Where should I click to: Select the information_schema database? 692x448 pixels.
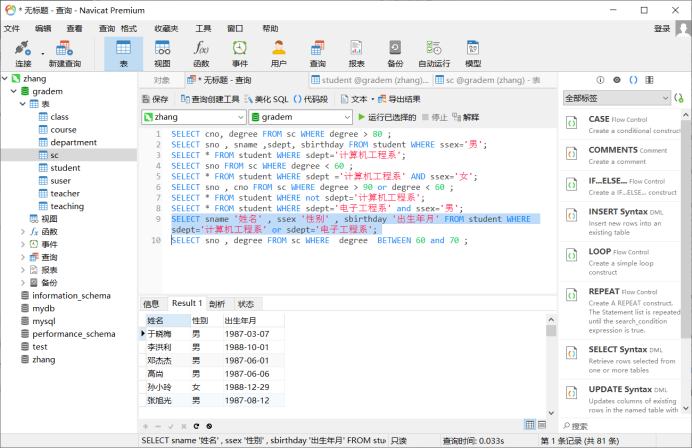(71, 295)
